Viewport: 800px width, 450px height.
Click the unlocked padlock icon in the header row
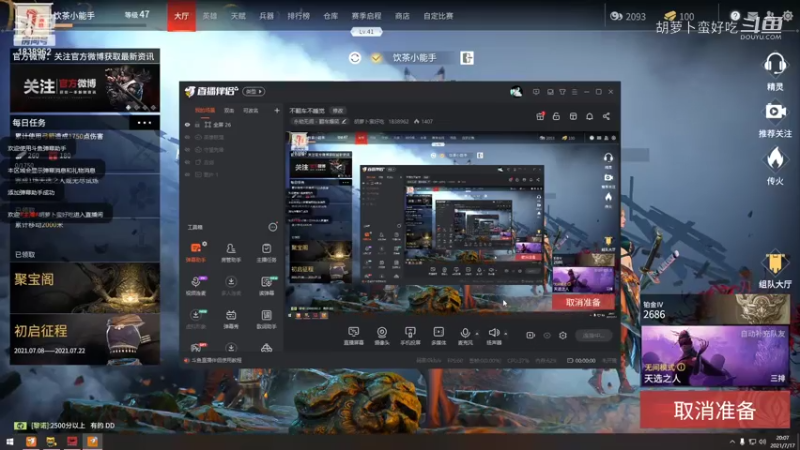(x=556, y=116)
